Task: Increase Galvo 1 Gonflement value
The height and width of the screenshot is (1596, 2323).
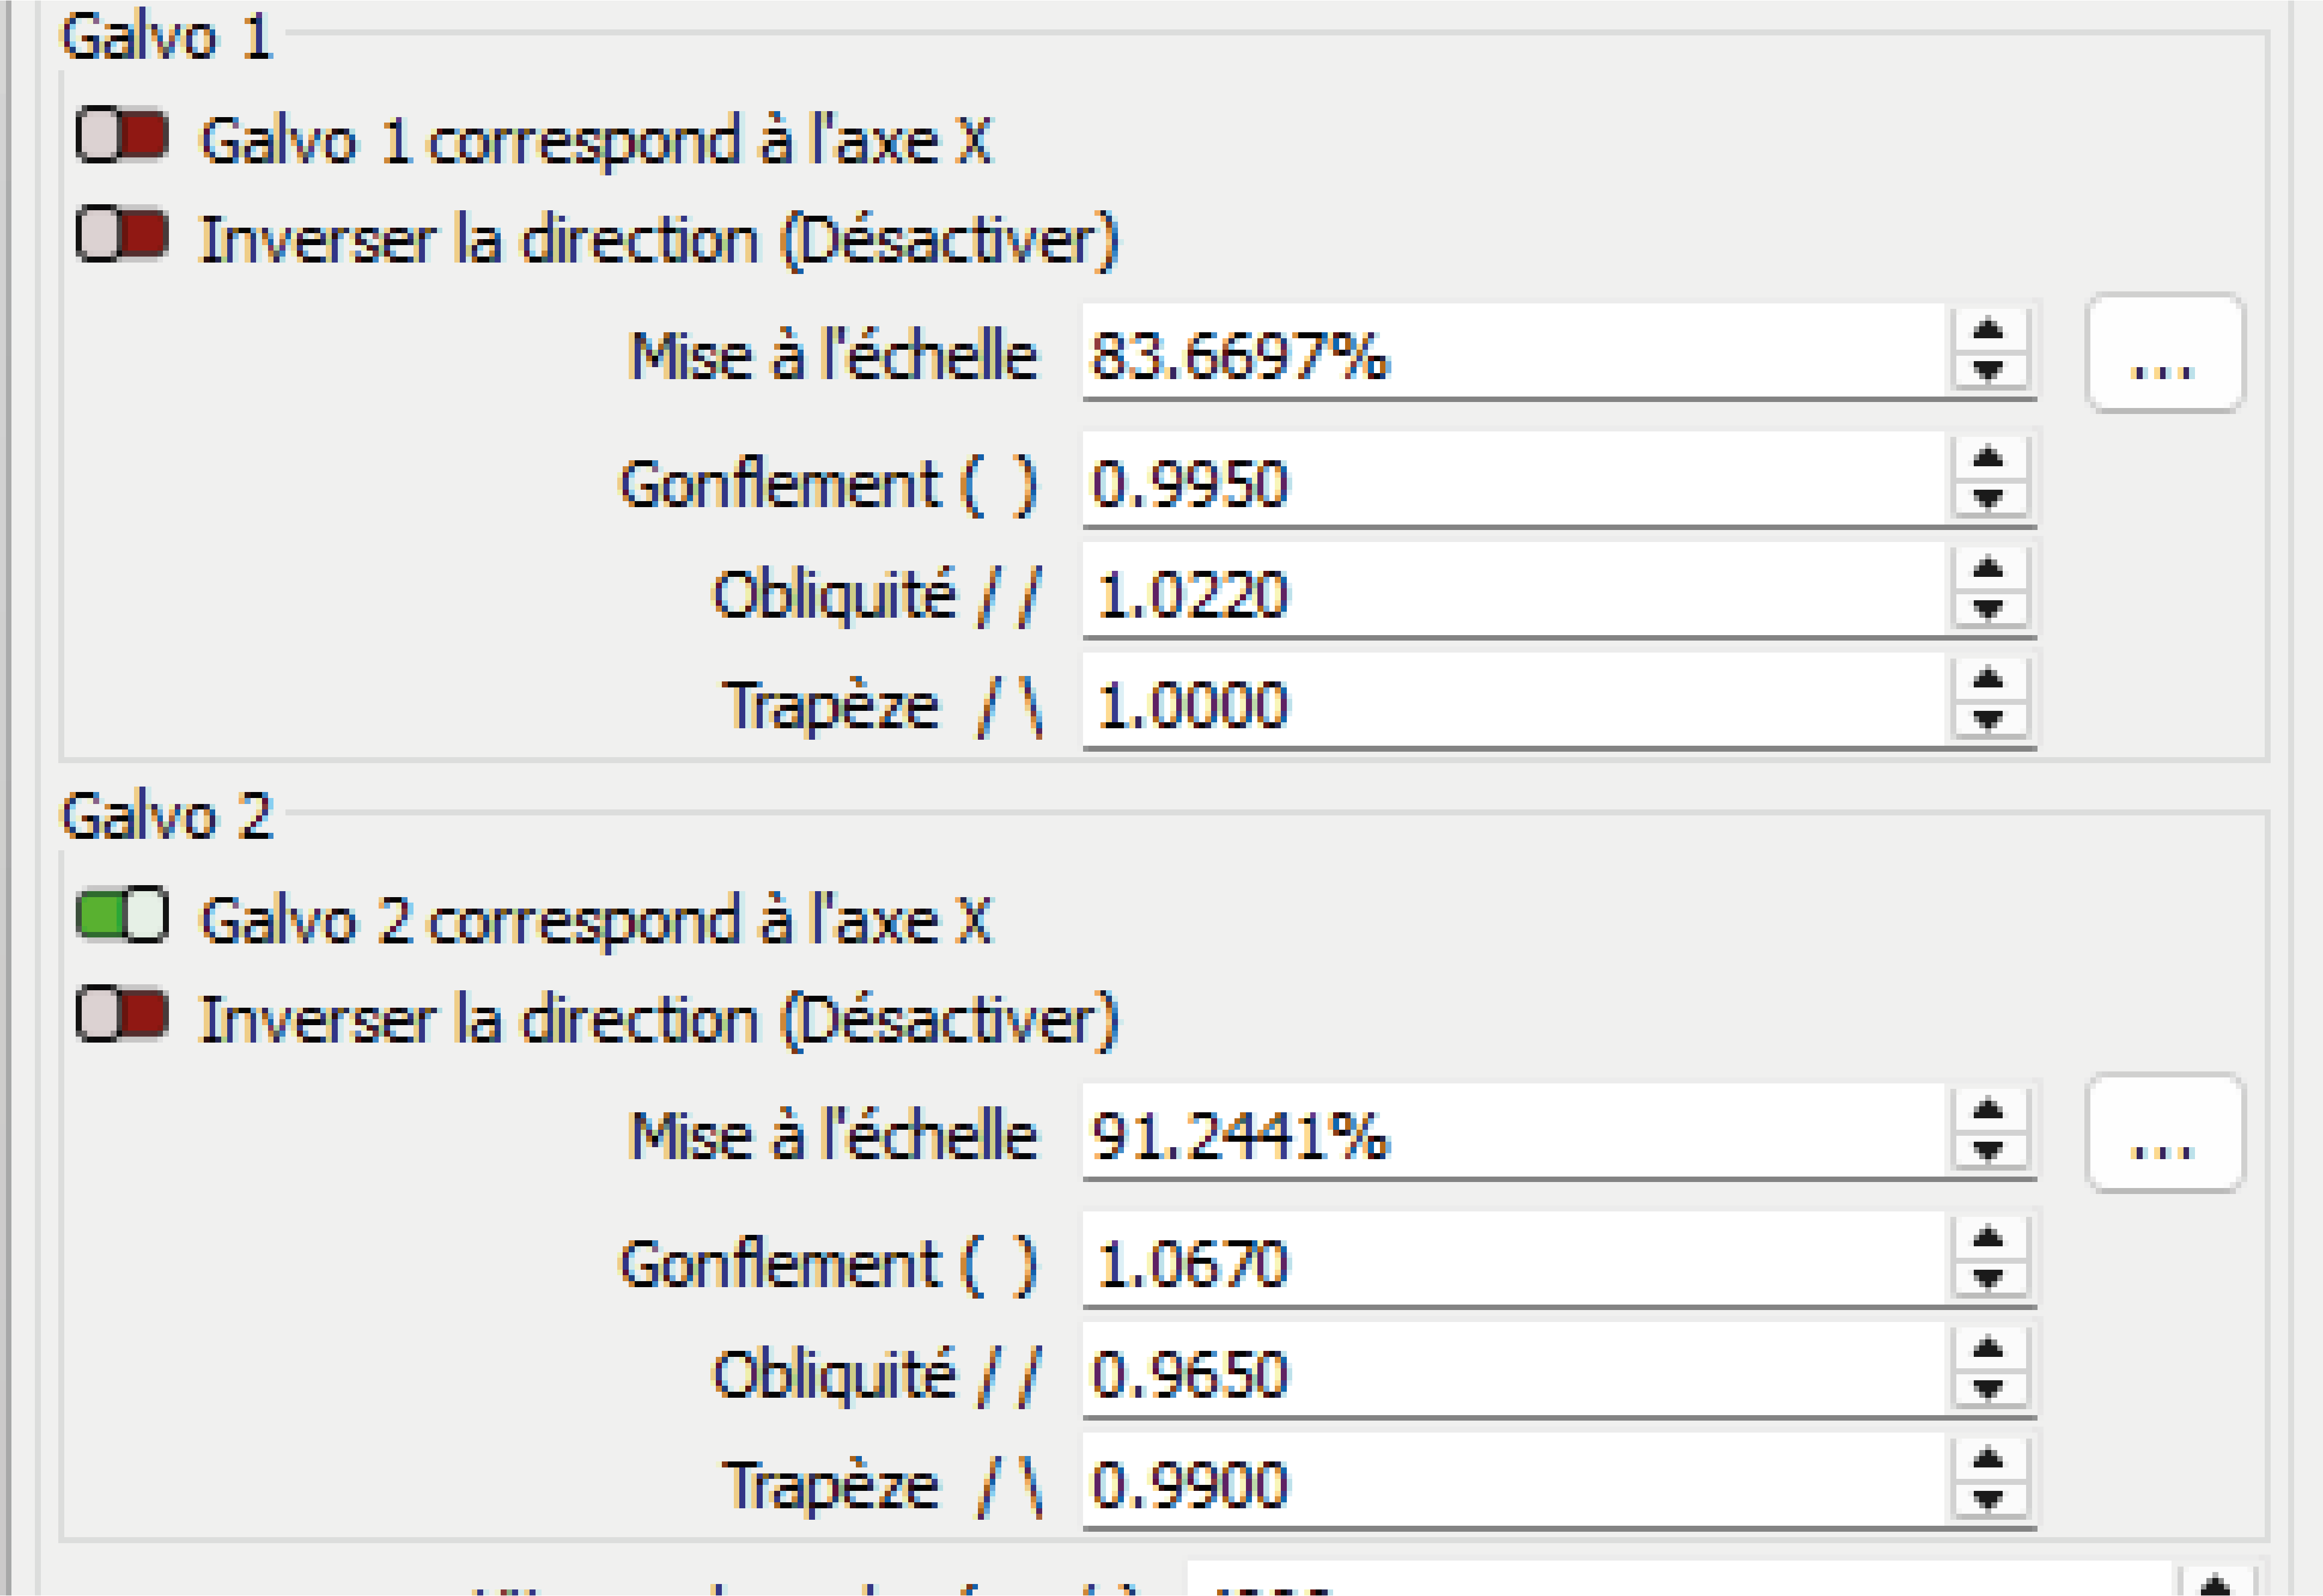Action: (x=1988, y=459)
